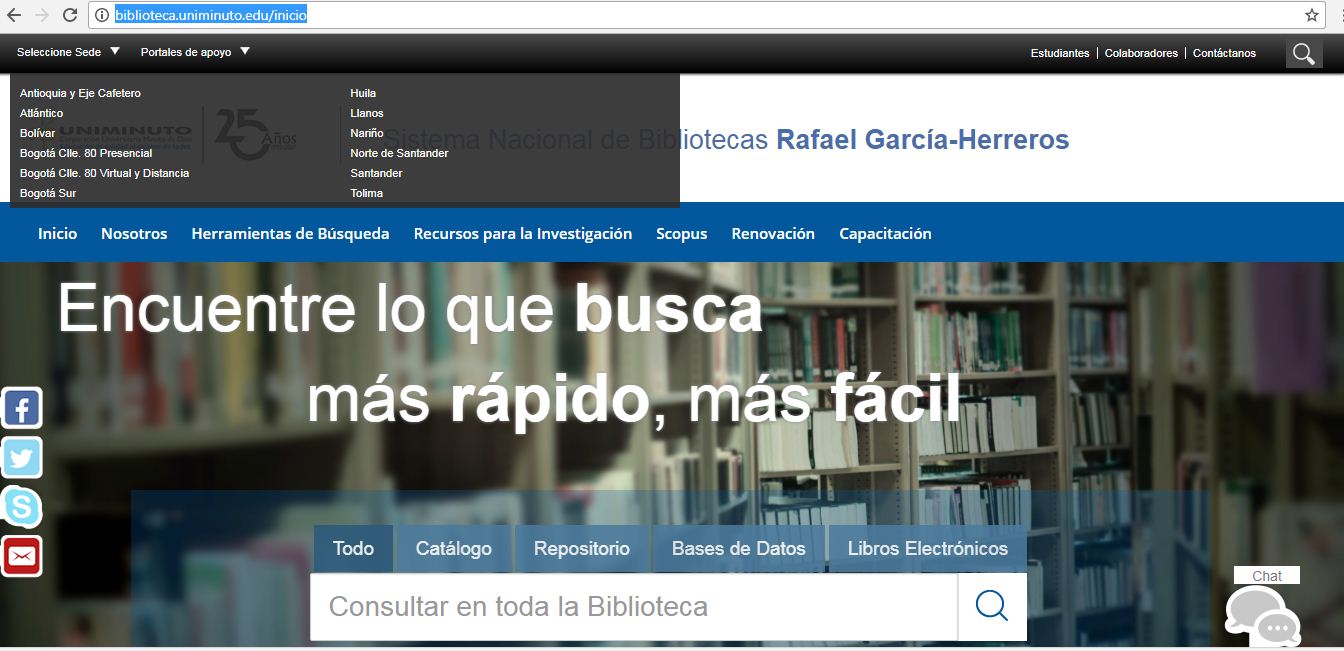
Task: Open the Facebook social icon
Action: [21, 408]
